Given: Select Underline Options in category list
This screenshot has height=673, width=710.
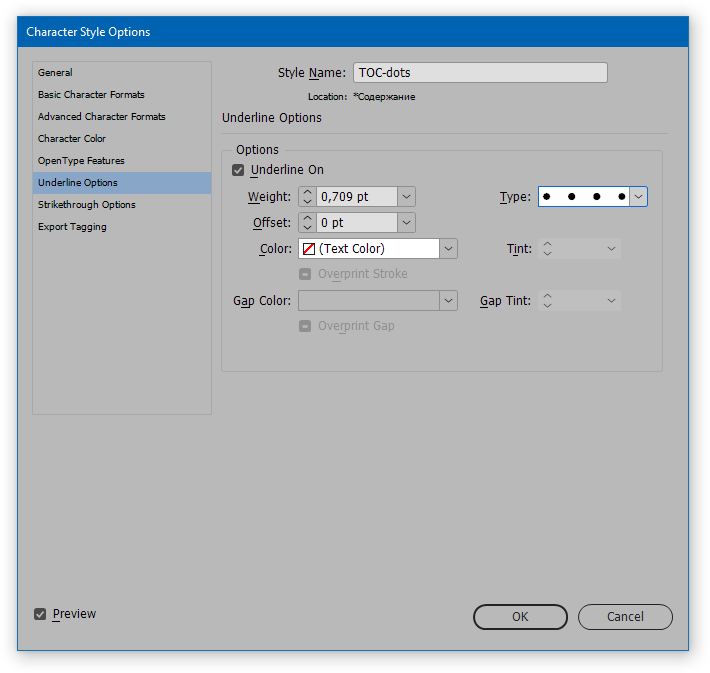Looking at the screenshot, I should tap(122, 183).
